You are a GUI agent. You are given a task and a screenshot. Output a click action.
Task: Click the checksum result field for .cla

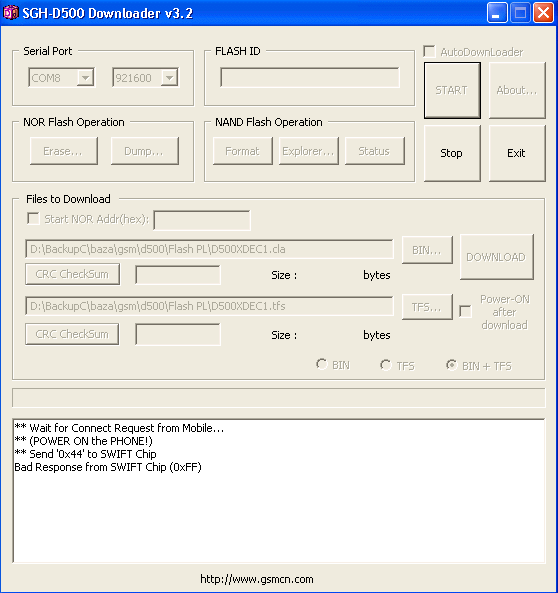[178, 275]
